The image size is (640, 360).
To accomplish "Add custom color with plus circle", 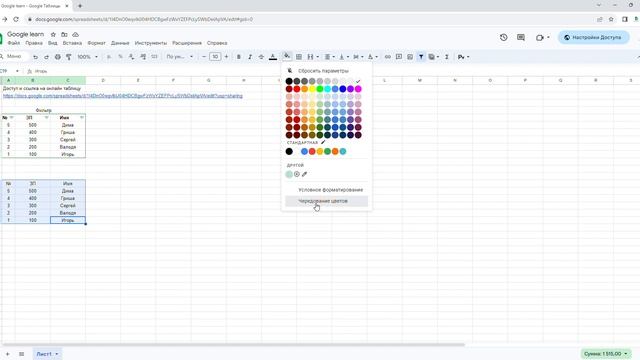I will tap(297, 174).
